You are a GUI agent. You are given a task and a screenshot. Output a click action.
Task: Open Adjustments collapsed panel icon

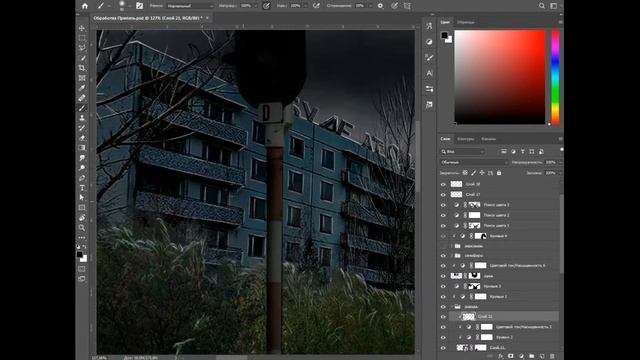[x=429, y=42]
